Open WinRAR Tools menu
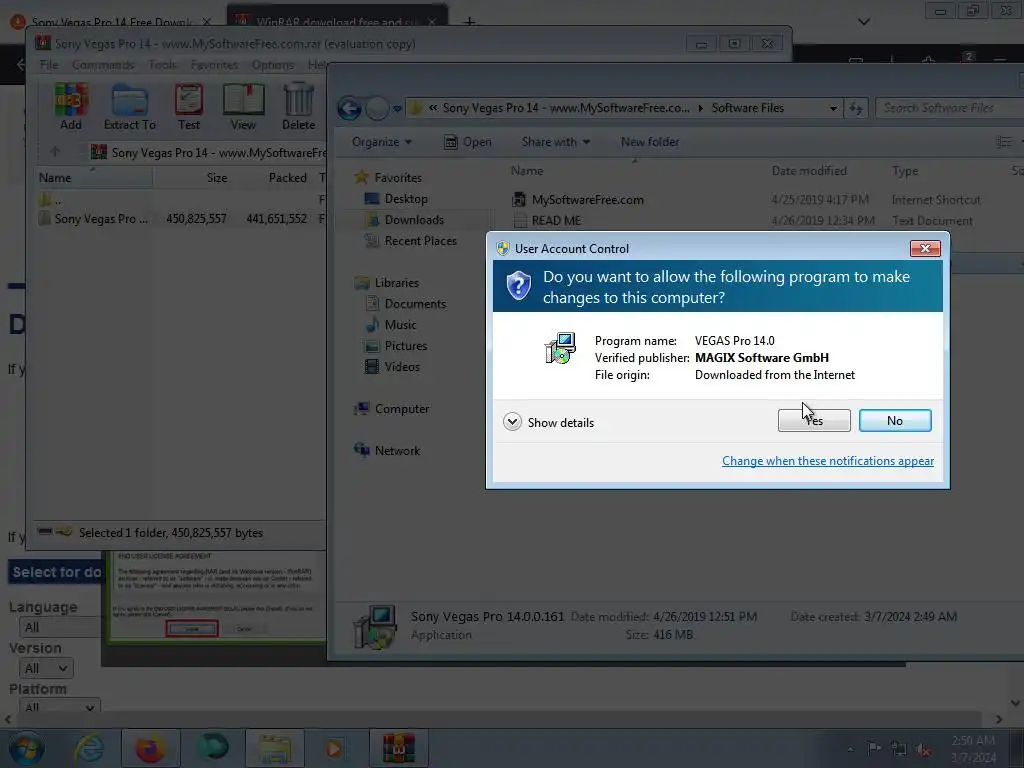The image size is (1024, 768). pyautogui.click(x=162, y=65)
